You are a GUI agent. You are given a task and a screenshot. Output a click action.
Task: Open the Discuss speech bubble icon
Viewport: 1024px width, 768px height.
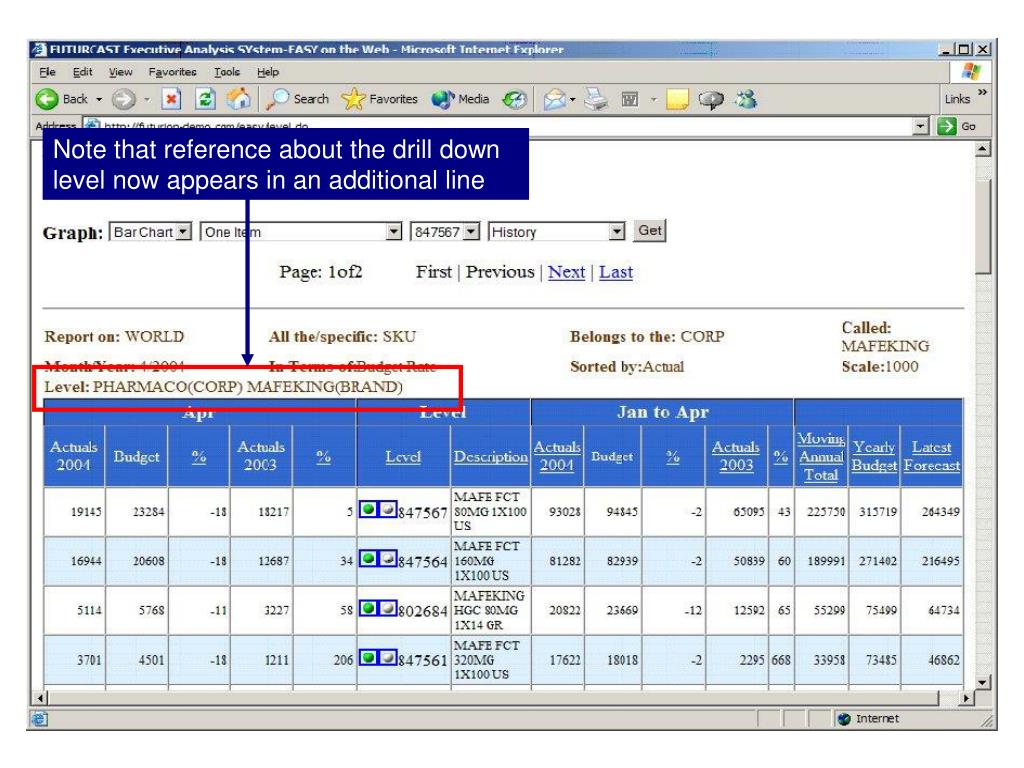pos(711,99)
